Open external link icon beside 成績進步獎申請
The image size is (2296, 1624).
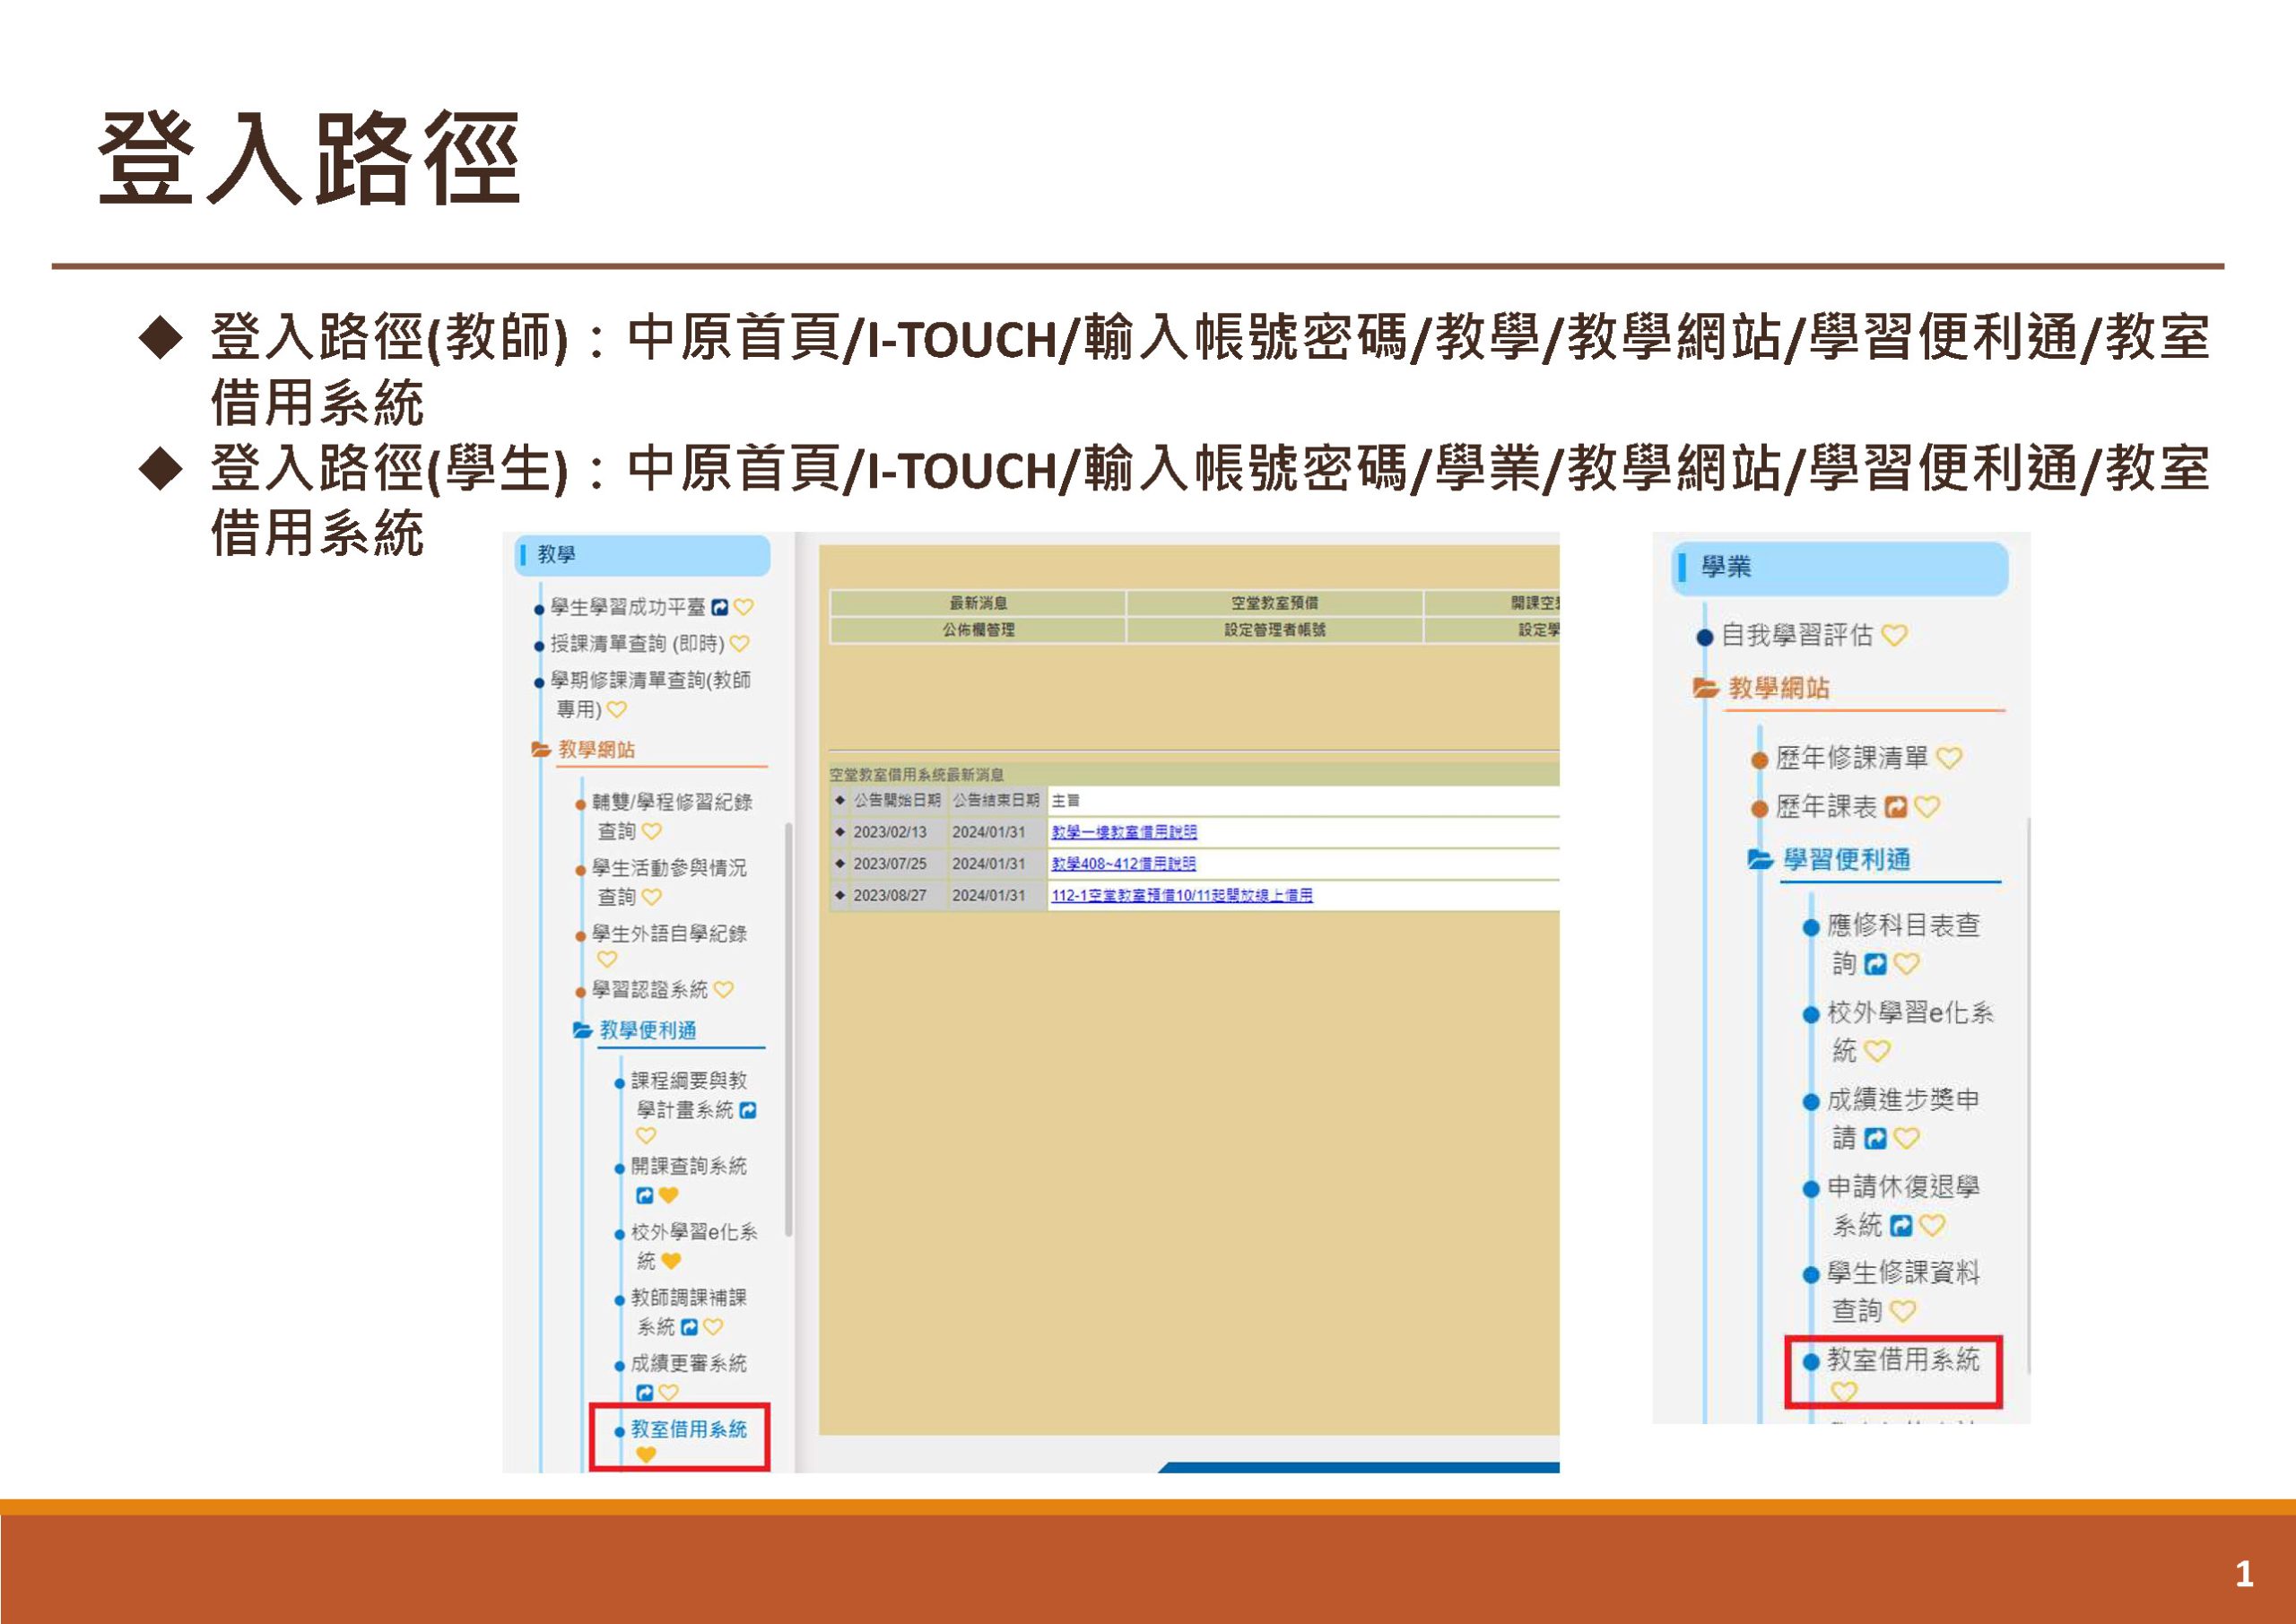click(x=1876, y=1138)
